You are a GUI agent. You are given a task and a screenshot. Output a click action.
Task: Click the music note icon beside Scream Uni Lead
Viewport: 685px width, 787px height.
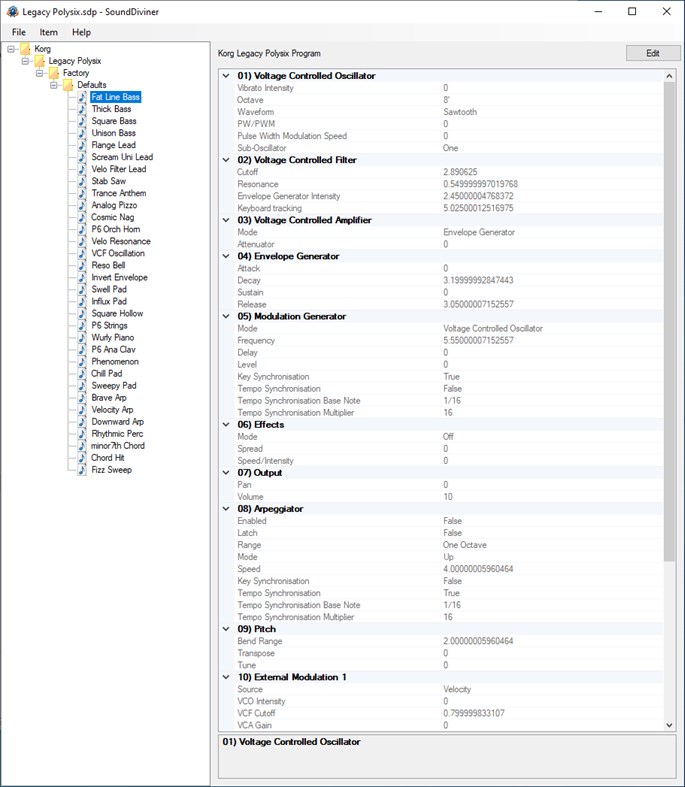point(82,157)
